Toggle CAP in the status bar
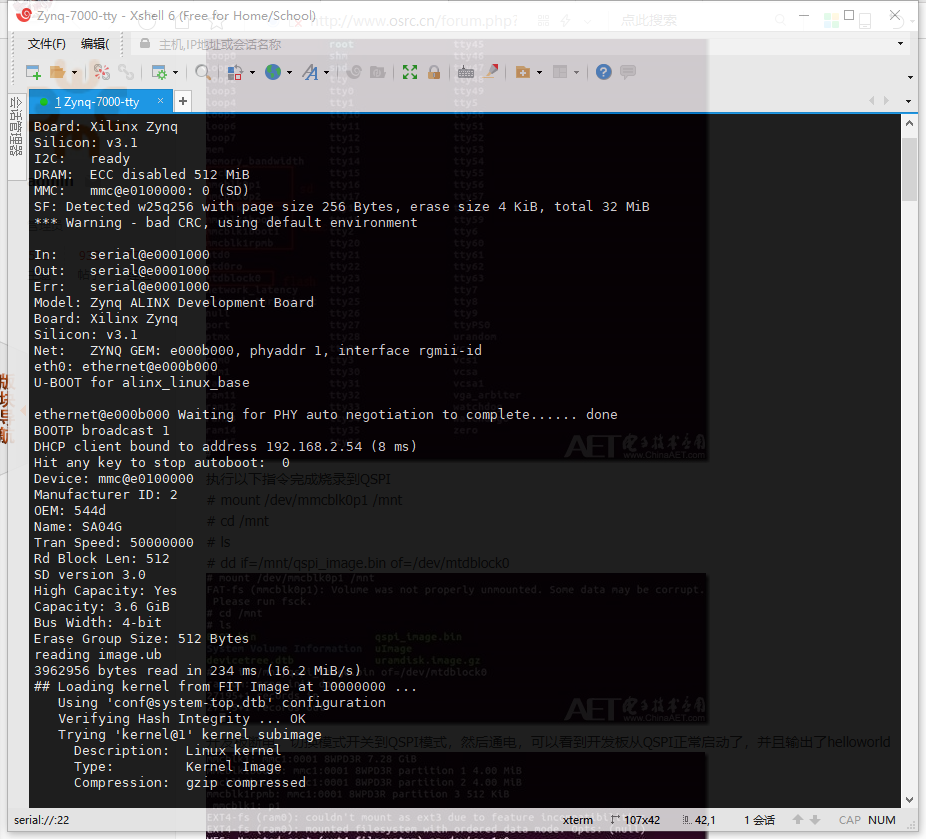Viewport: 926px width, 839px height. tap(850, 819)
